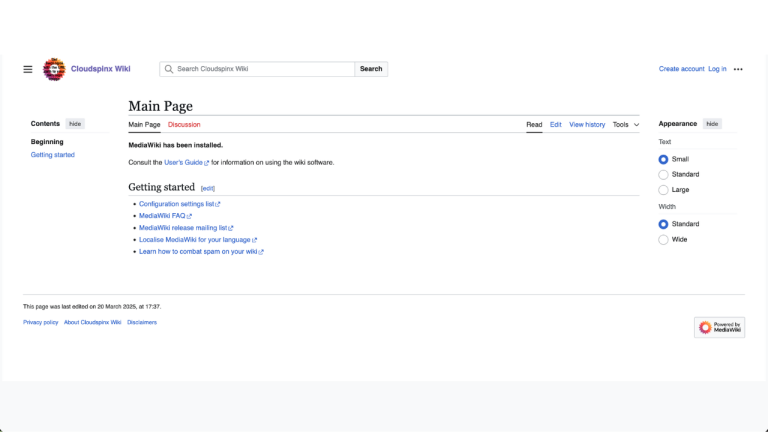
Task: Select the Large text size option
Action: pos(663,190)
